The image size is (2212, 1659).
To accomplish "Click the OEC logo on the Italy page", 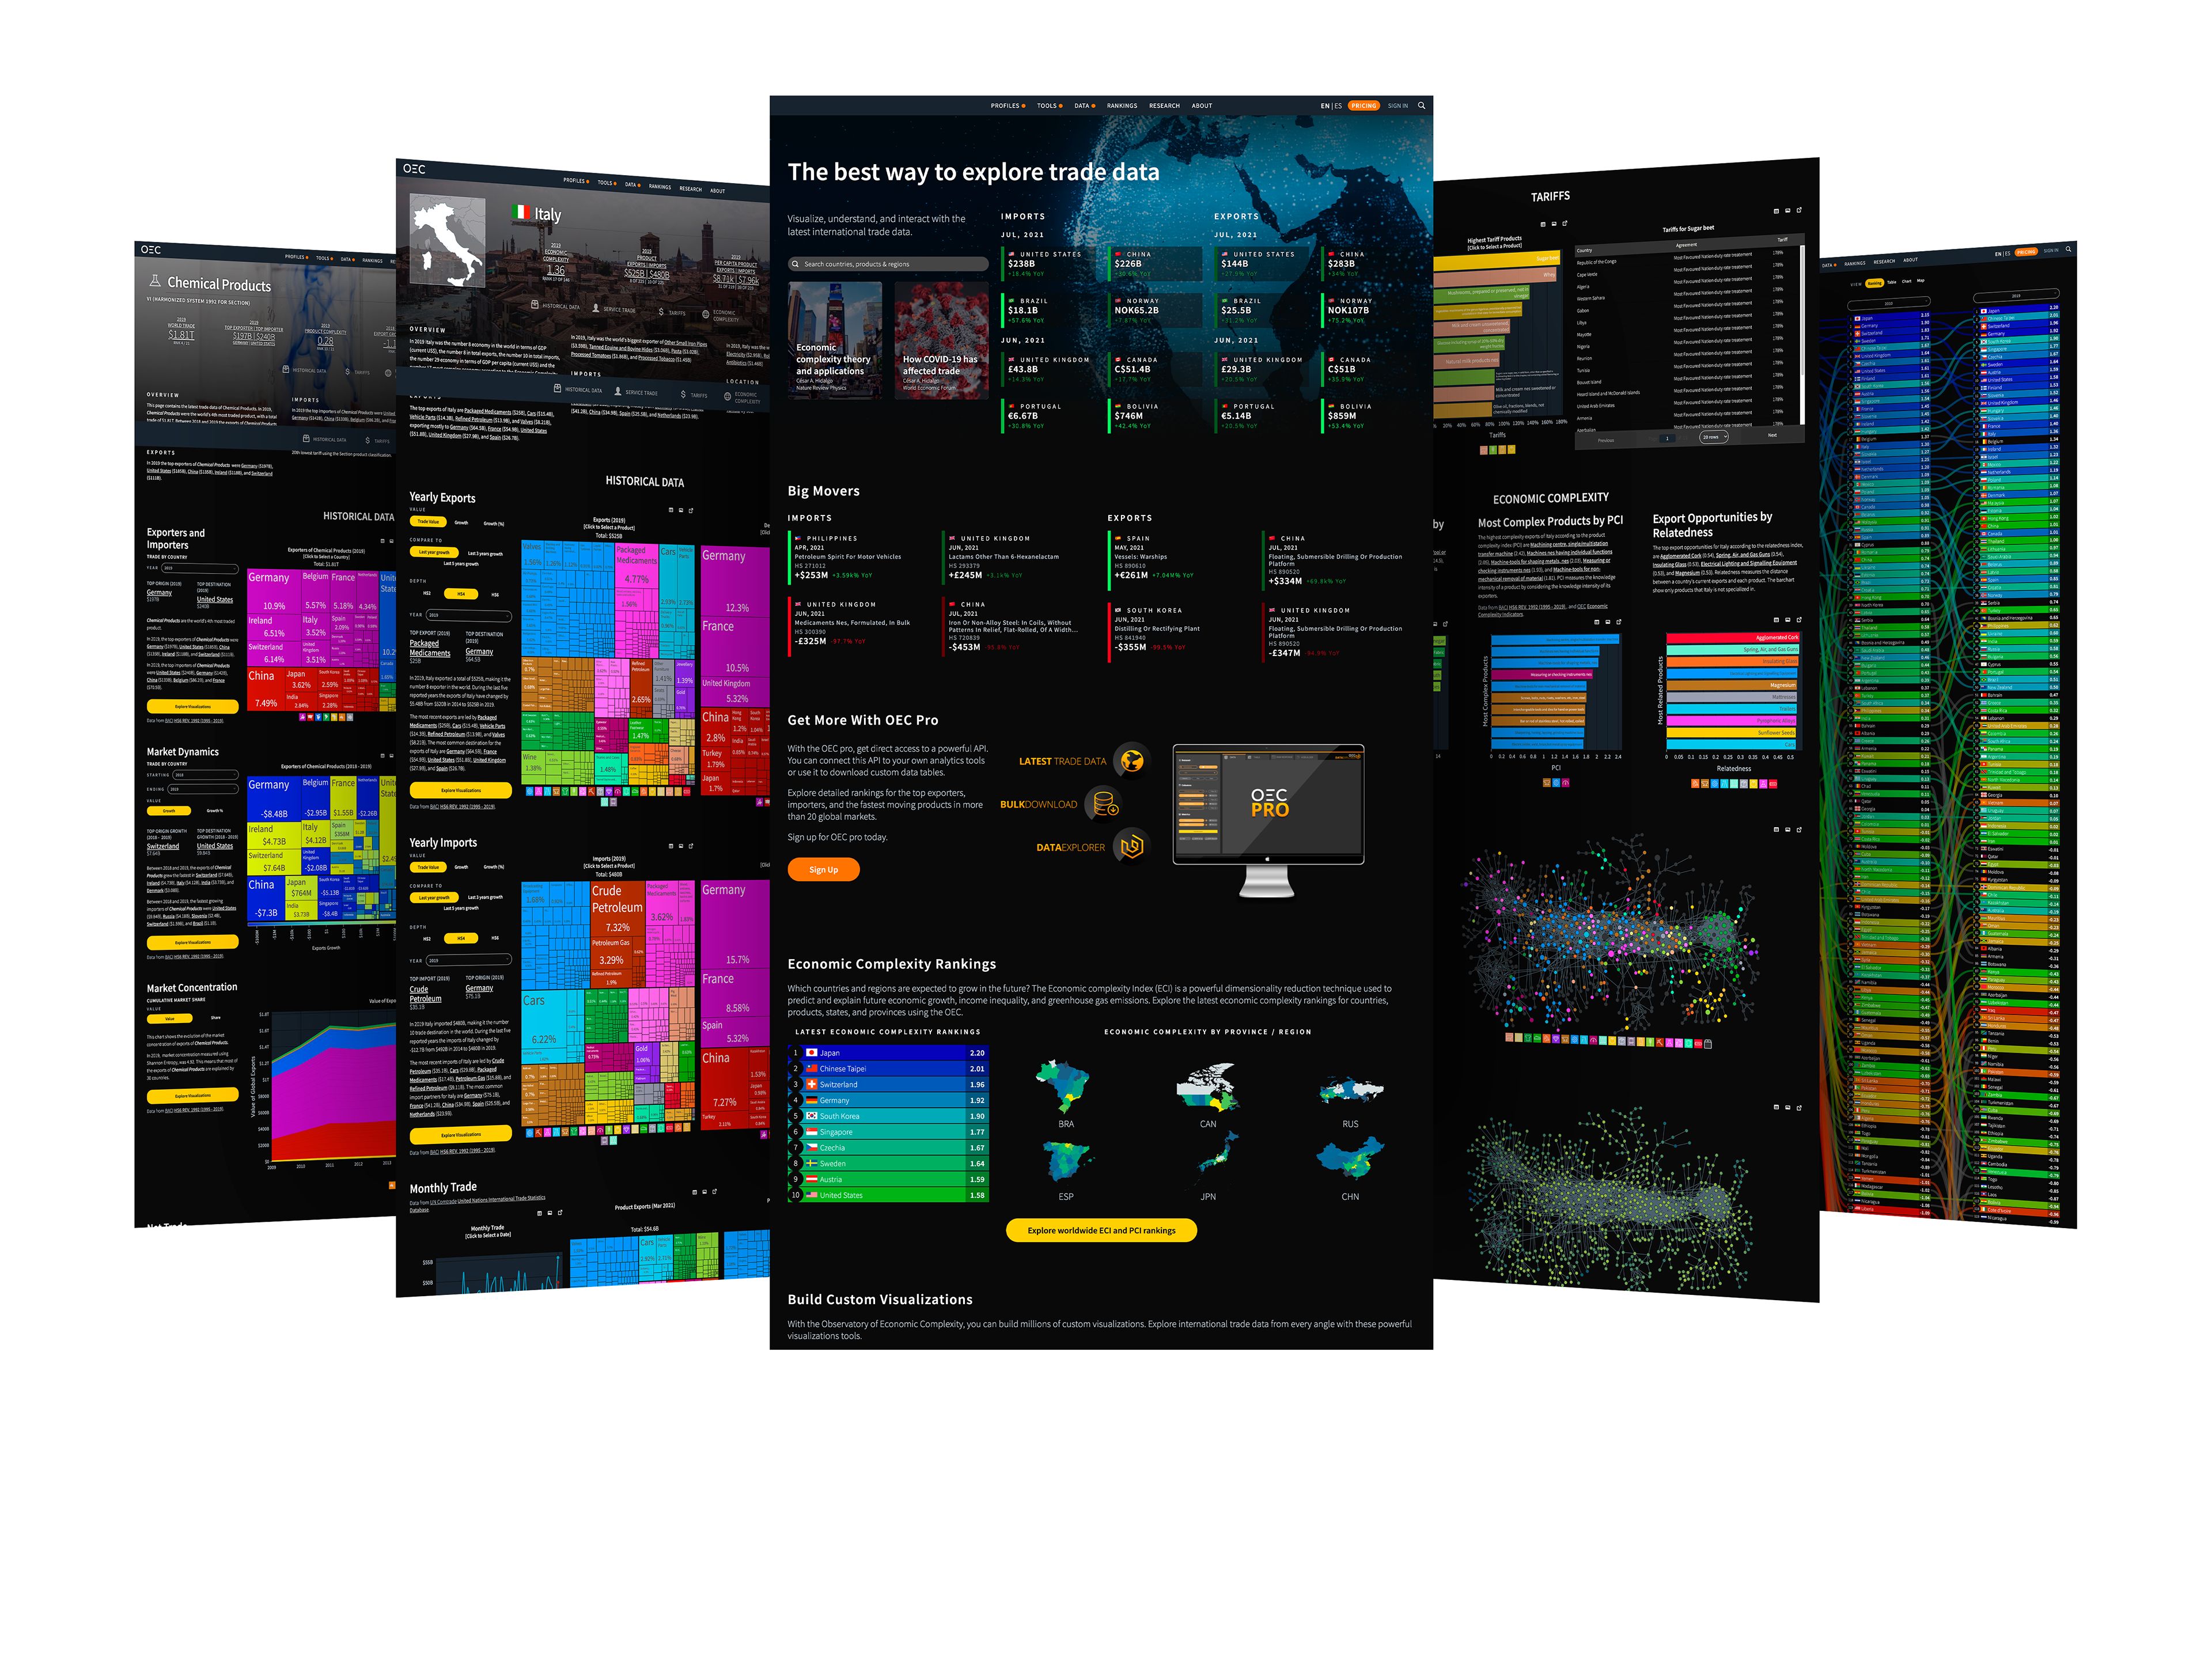I will click(414, 169).
